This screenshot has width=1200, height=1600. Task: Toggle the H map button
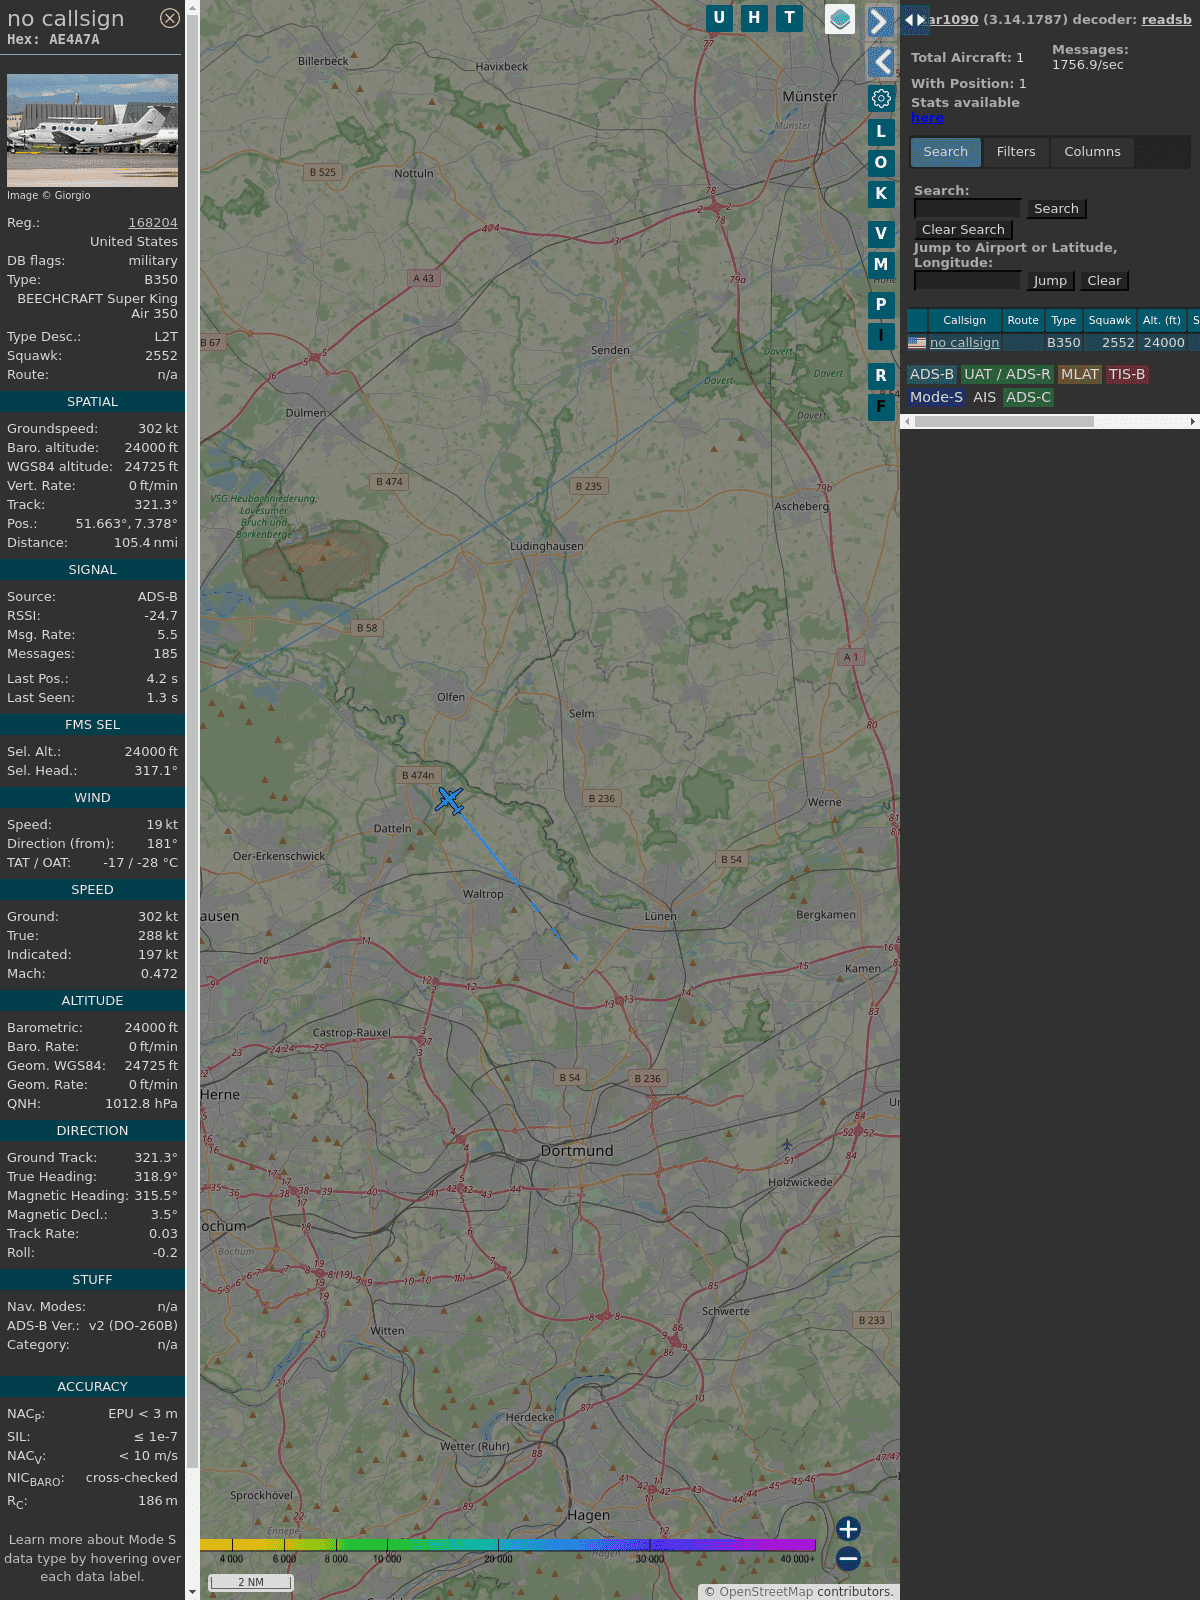[x=754, y=18]
